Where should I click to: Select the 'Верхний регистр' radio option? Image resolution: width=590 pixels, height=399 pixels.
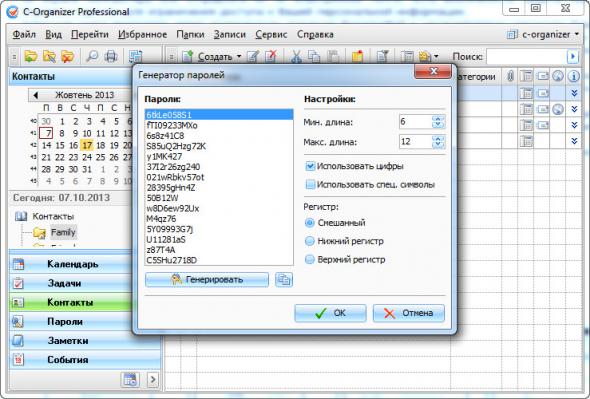[309, 259]
